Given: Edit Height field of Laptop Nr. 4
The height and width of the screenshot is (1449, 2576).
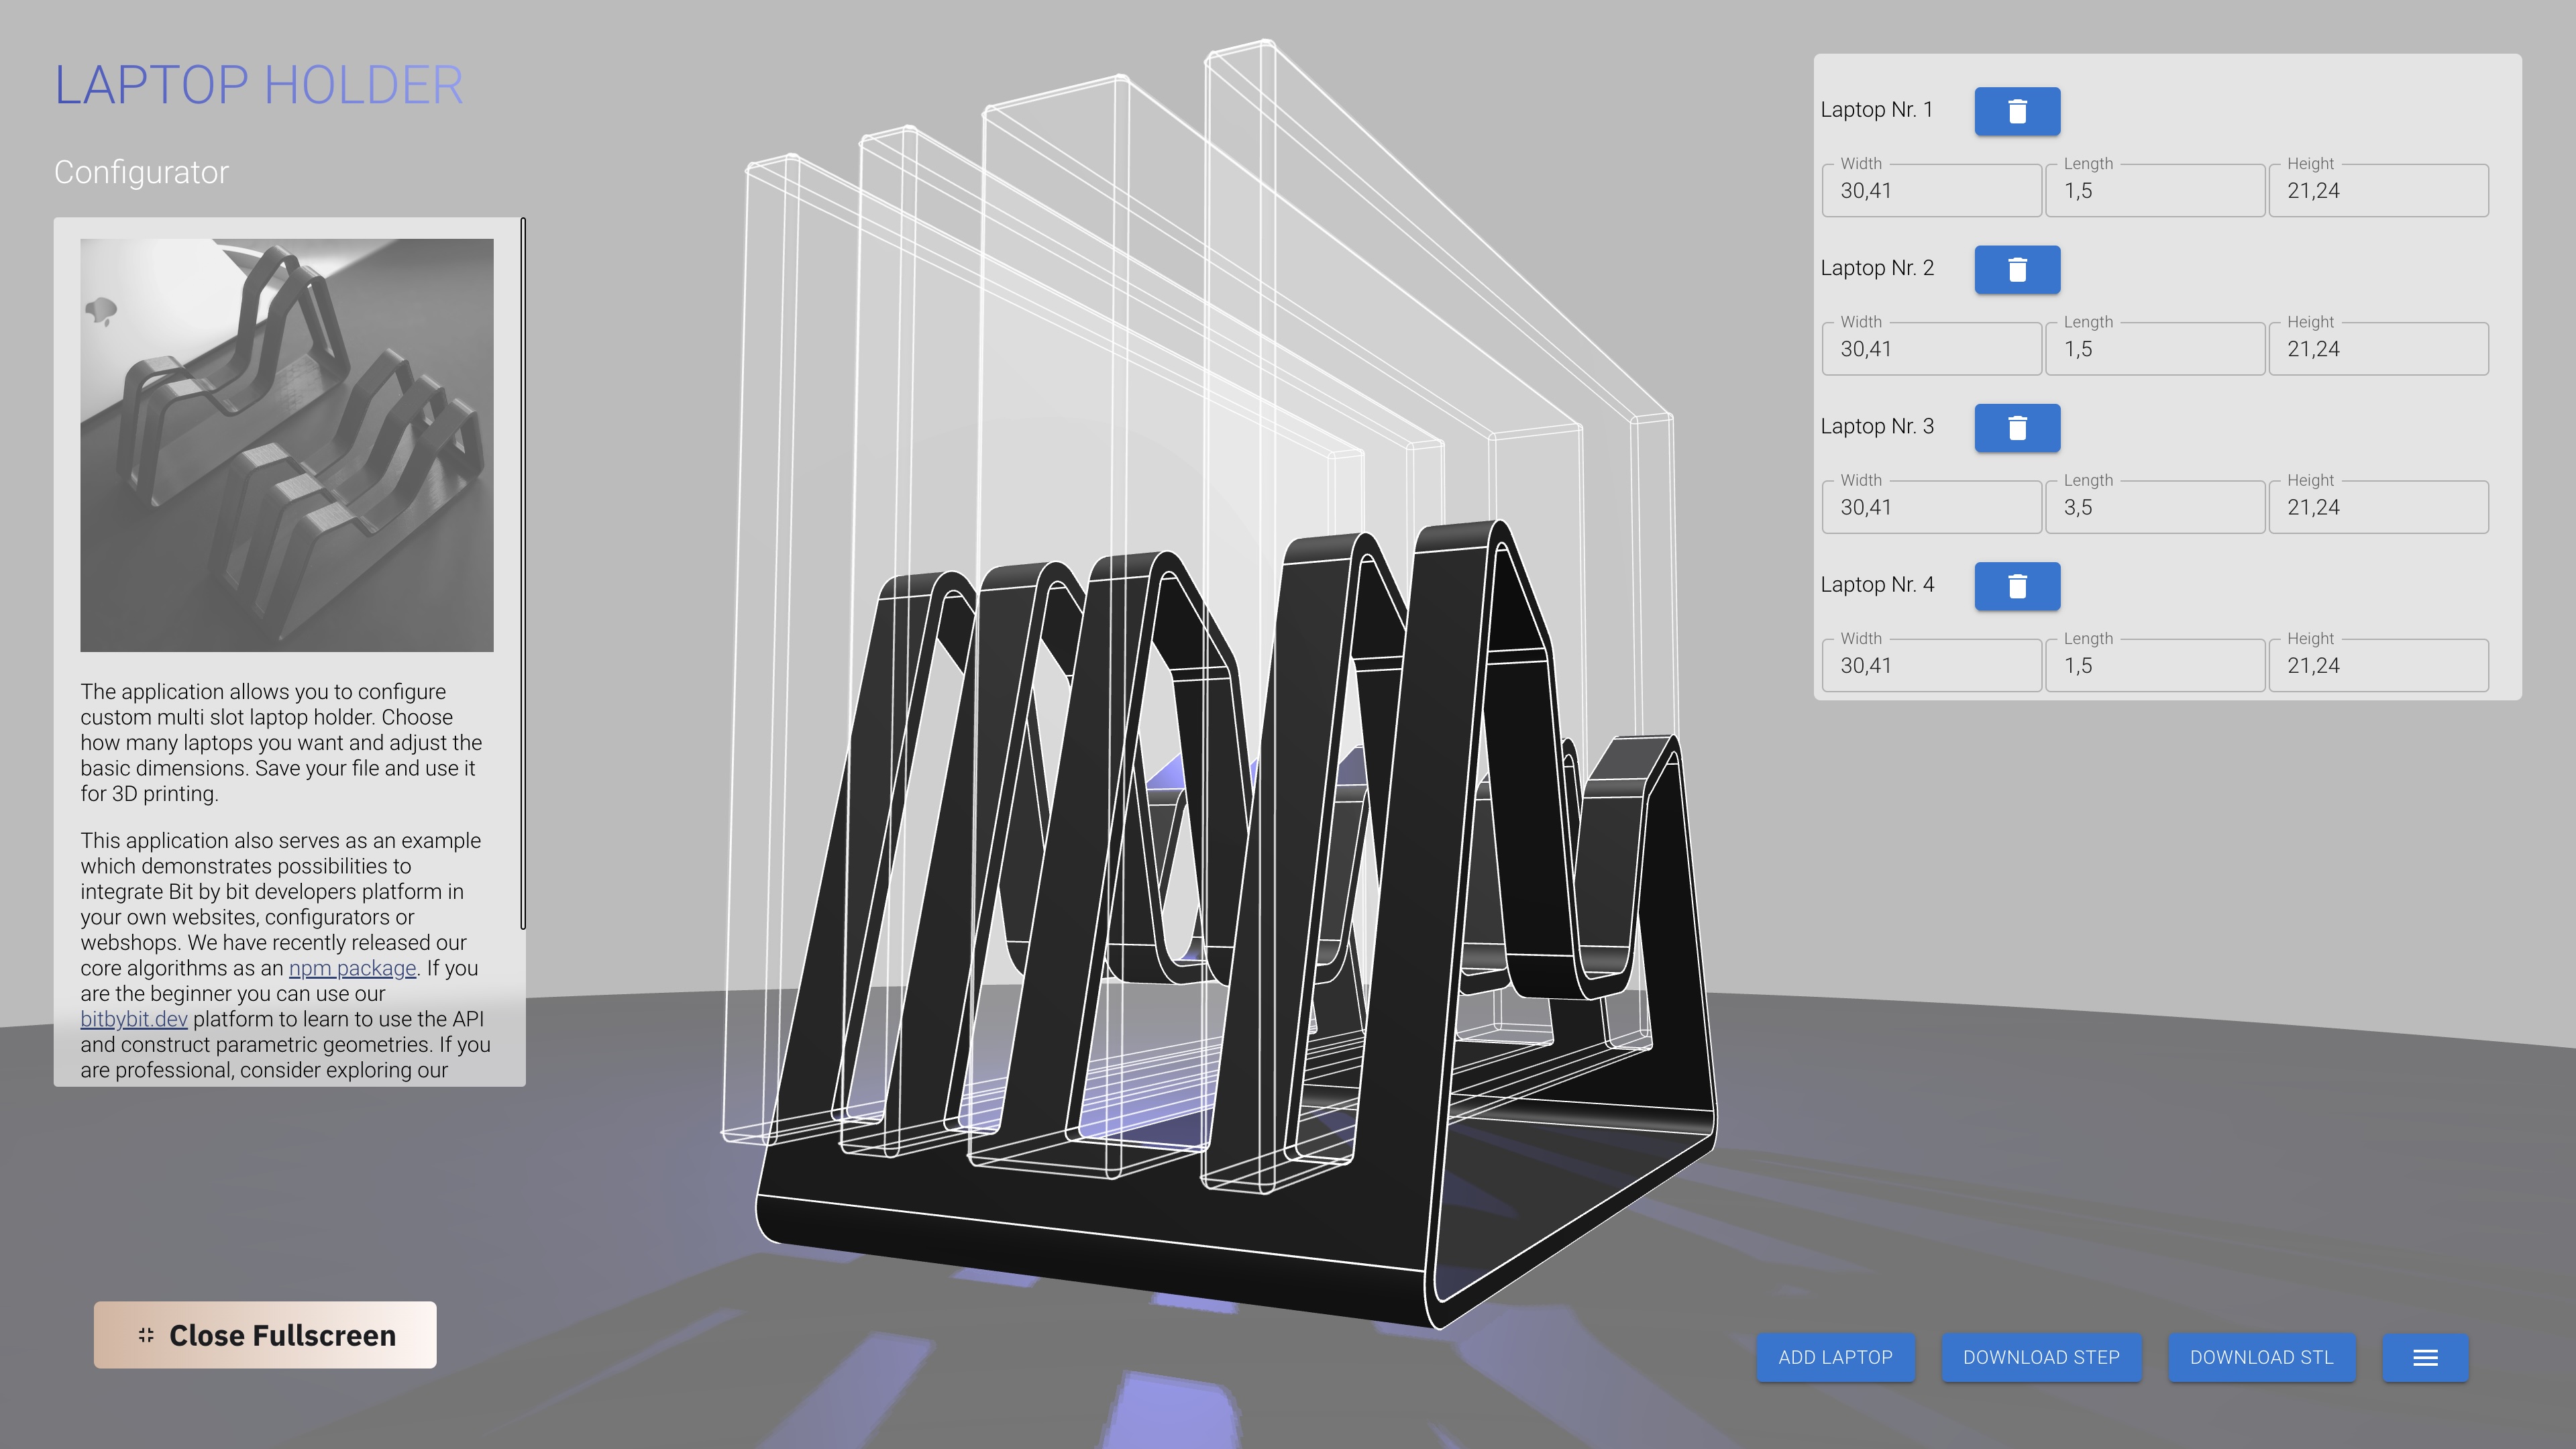Looking at the screenshot, I should tap(2378, 665).
